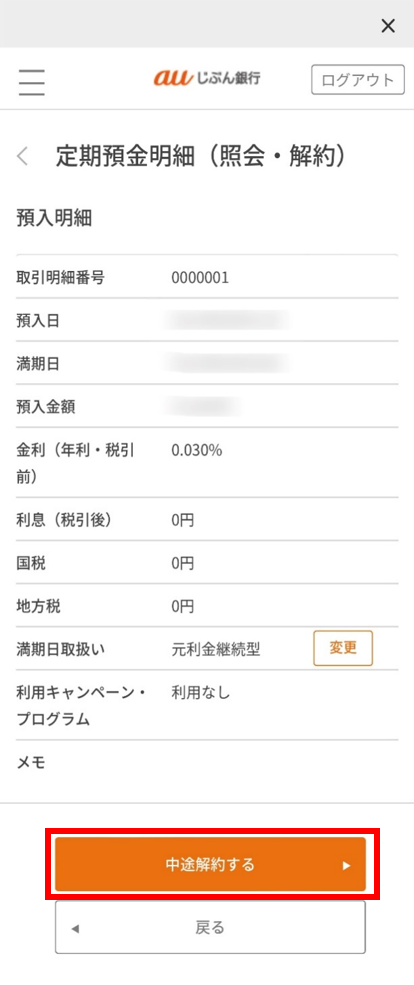Select the transaction number 0000001
The height and width of the screenshot is (985, 414).
pos(200,278)
